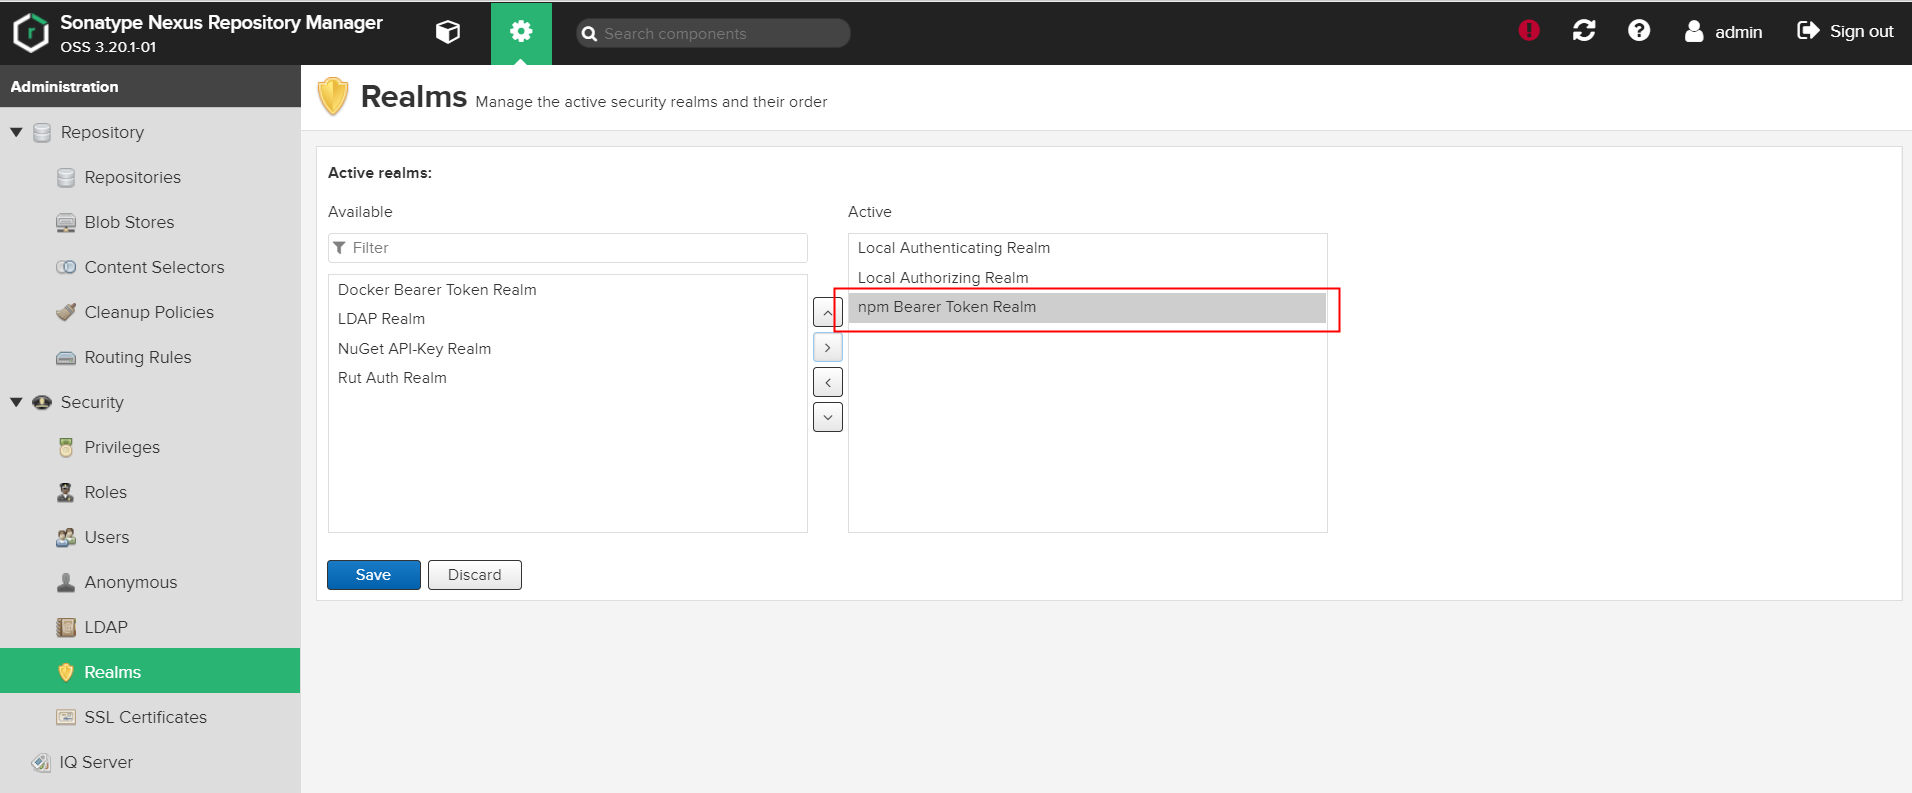Click the Anonymous user icon
Screen dimensions: 1912x793
66,582
